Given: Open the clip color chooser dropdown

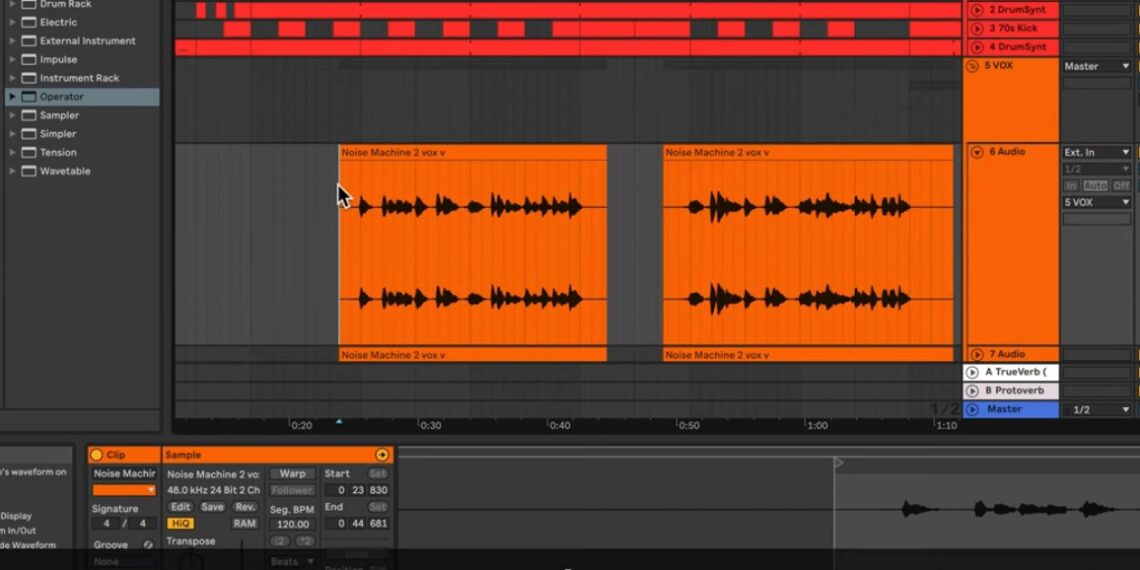Looking at the screenshot, I should pyautogui.click(x=125, y=490).
